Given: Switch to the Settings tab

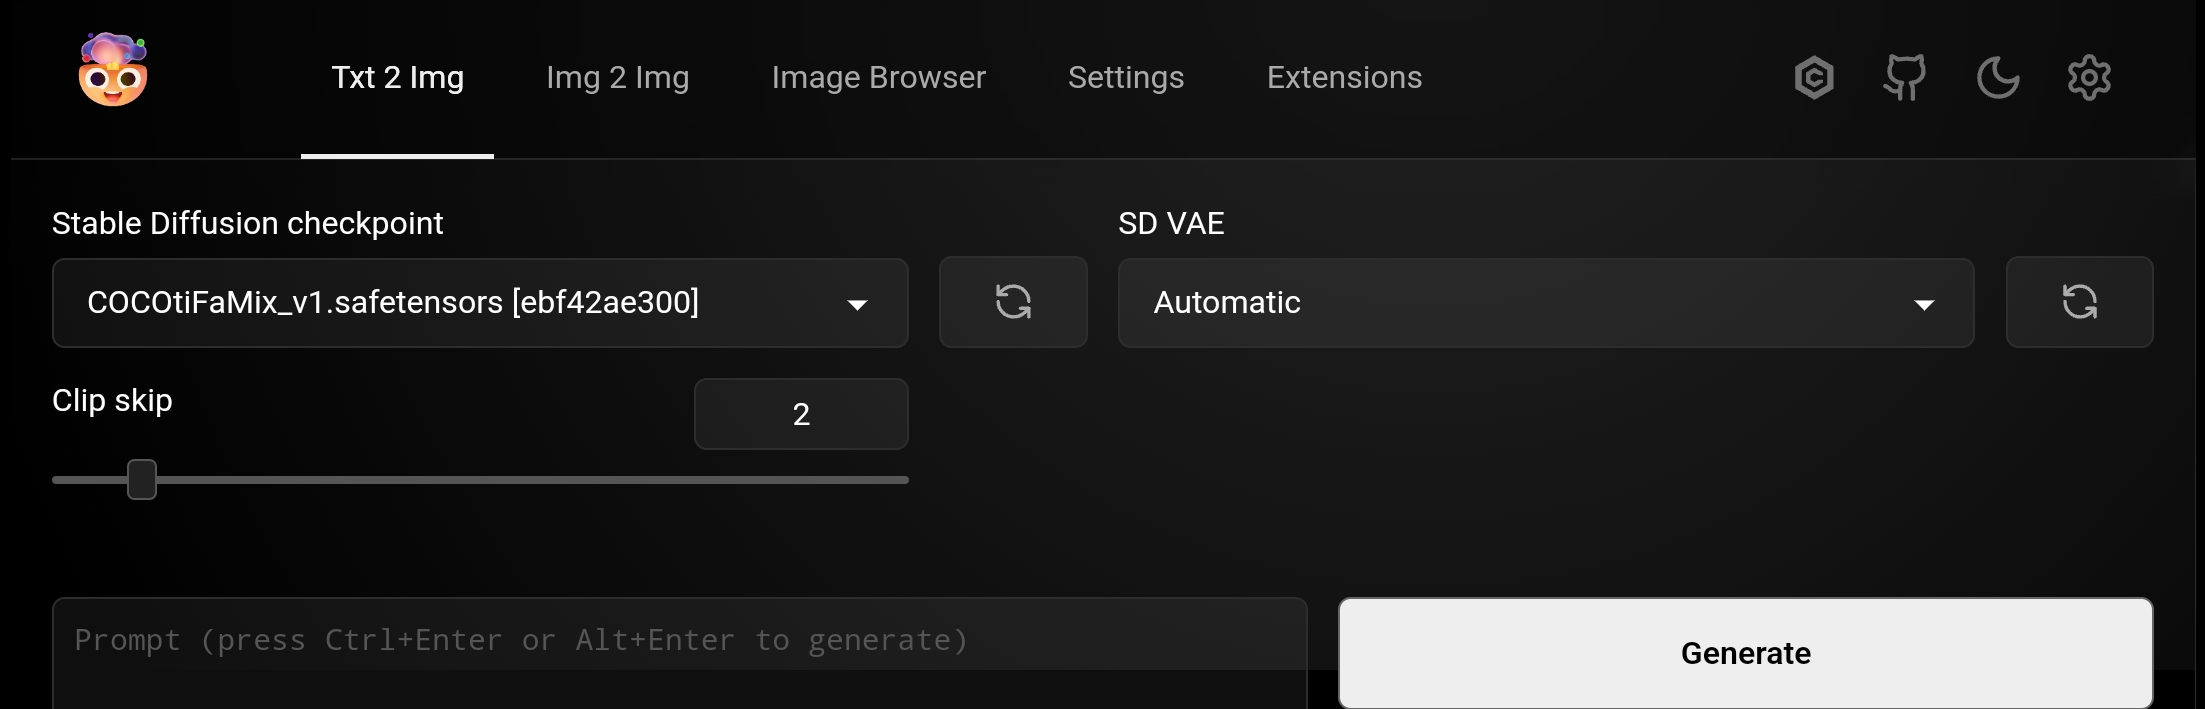Looking at the screenshot, I should tap(1126, 77).
